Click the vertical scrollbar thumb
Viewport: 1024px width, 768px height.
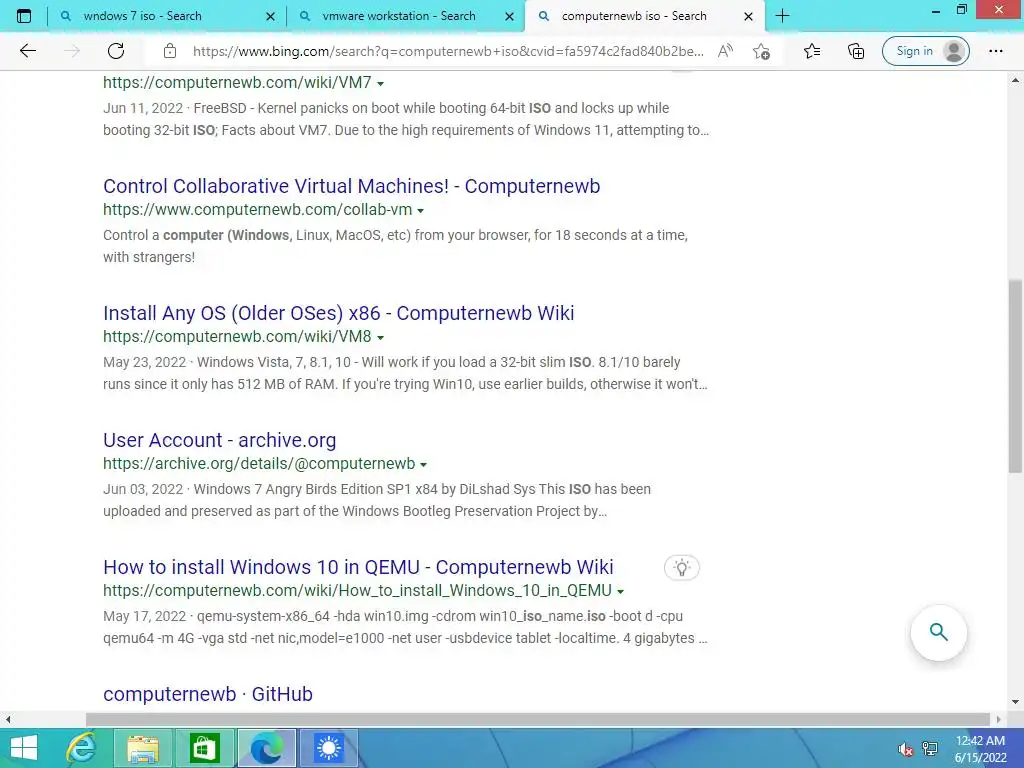click(x=1015, y=376)
